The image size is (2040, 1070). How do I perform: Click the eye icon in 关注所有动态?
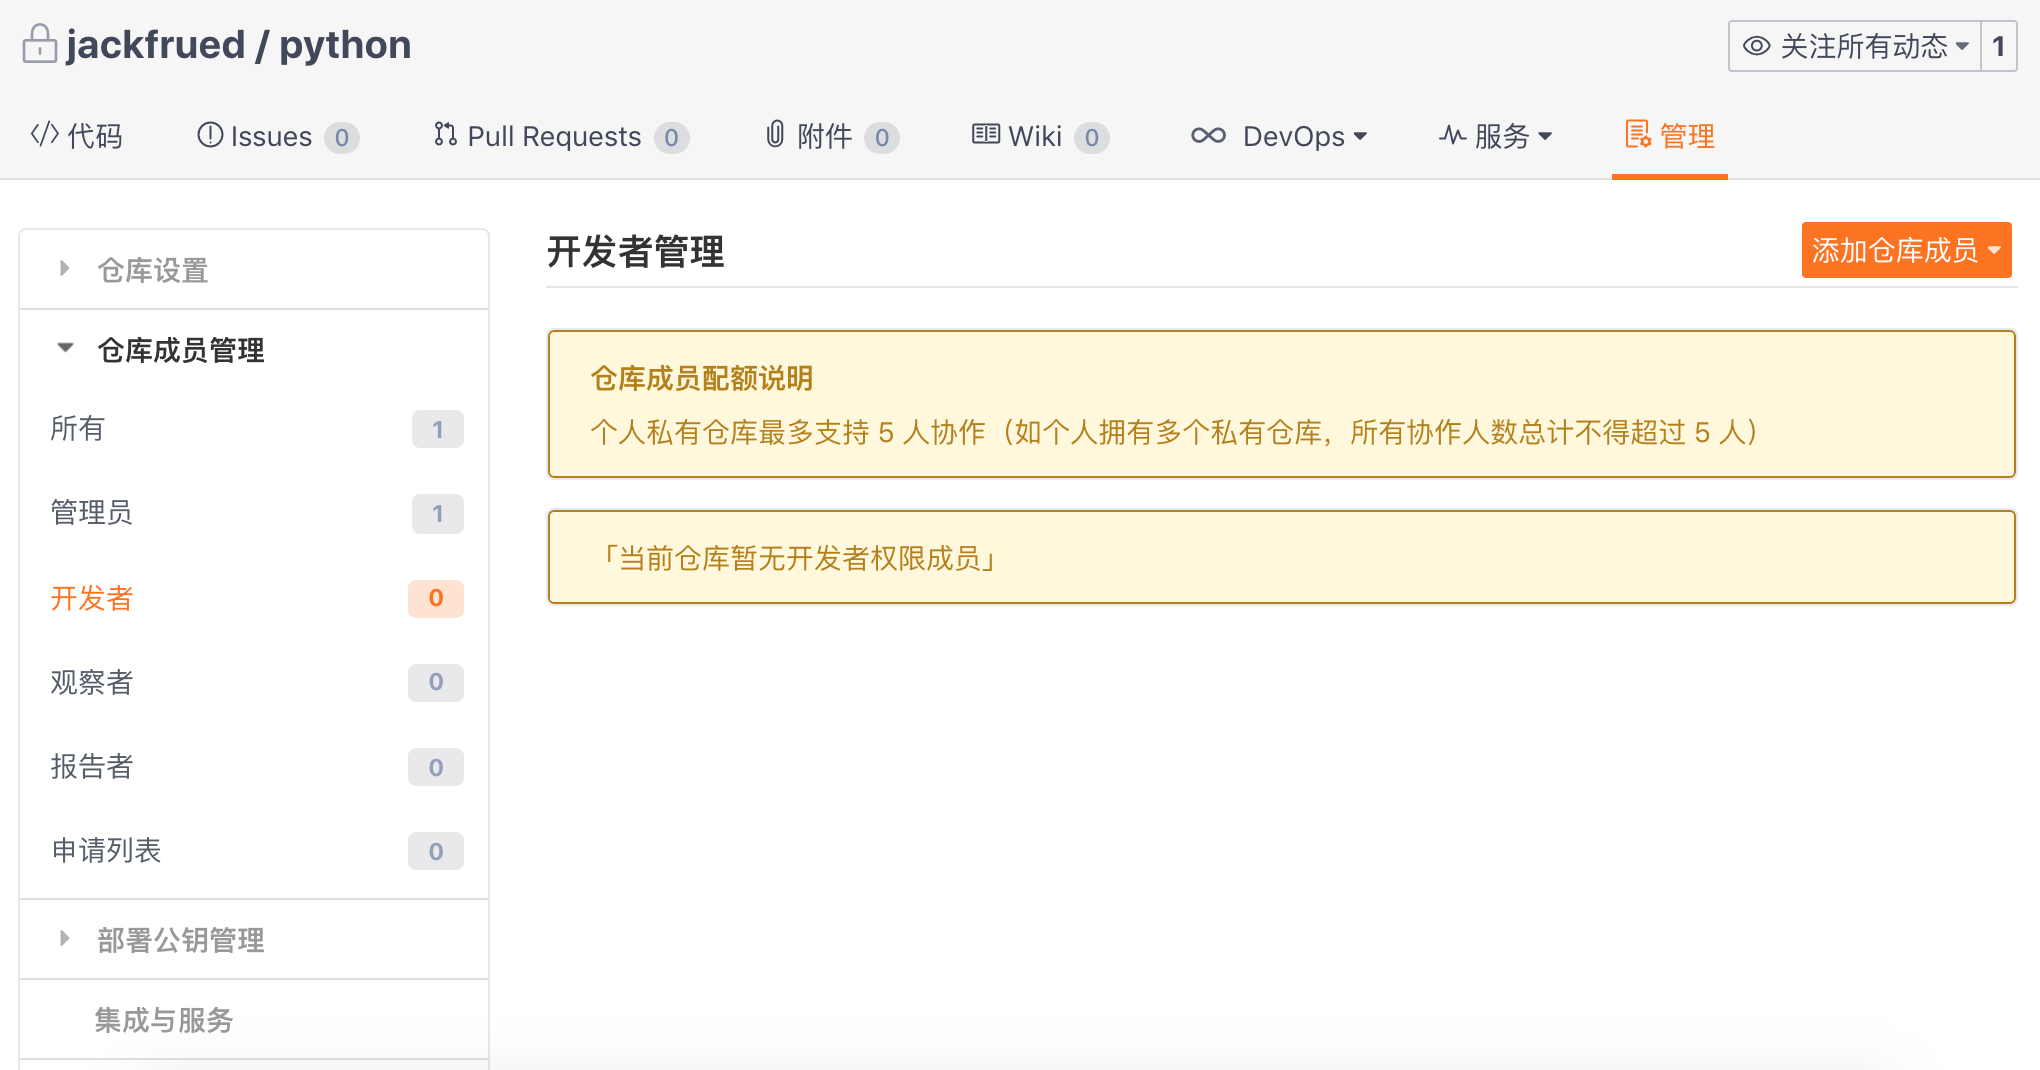1755,45
